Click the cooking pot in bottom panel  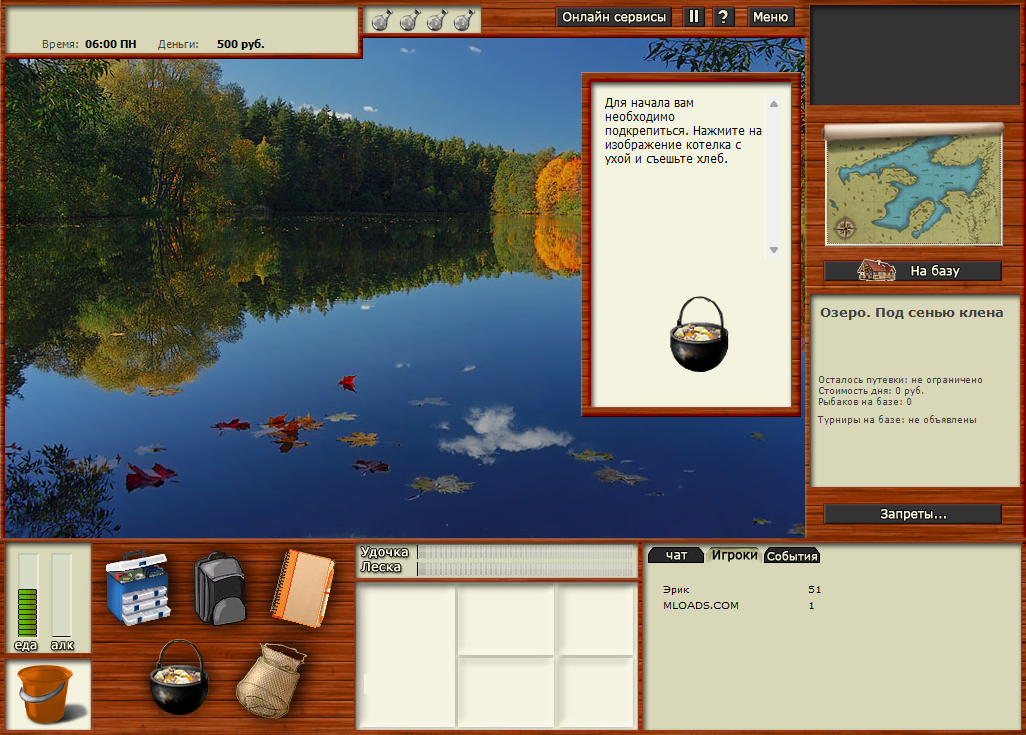(x=178, y=677)
